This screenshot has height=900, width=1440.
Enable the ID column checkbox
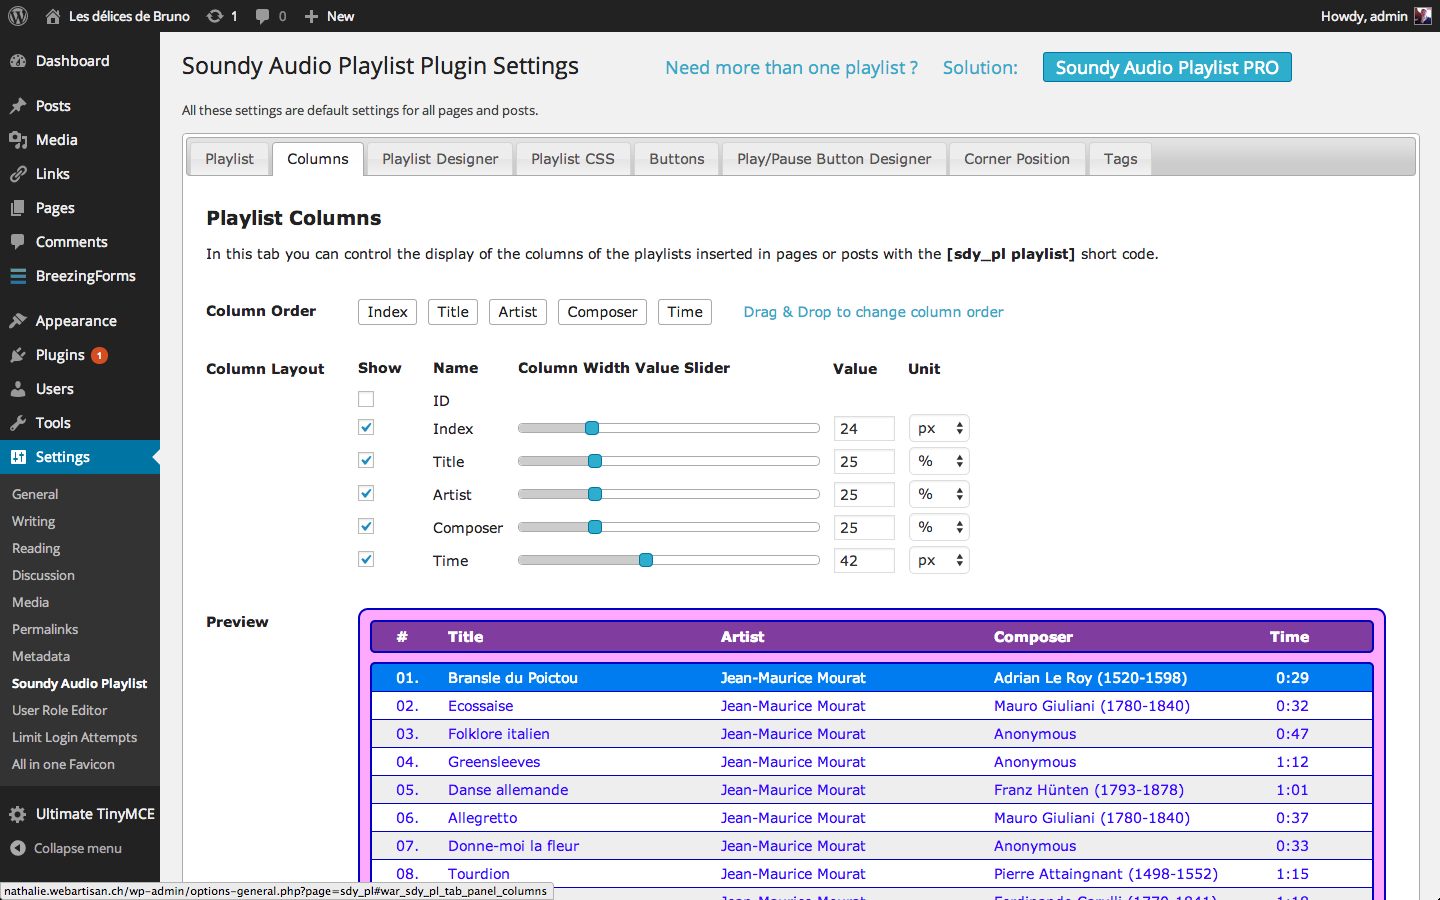(366, 399)
